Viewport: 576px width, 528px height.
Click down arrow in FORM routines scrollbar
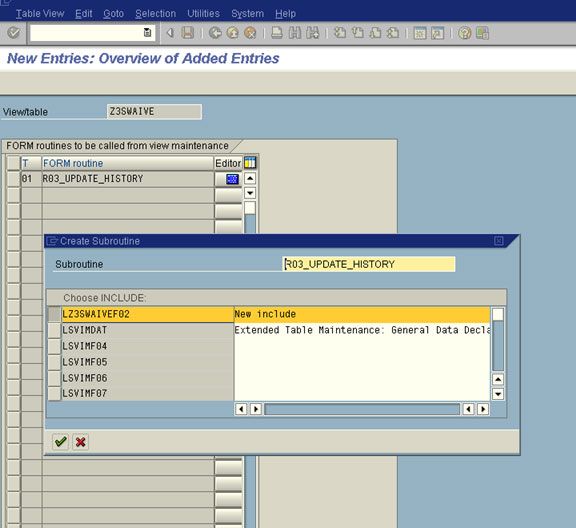(x=250, y=193)
